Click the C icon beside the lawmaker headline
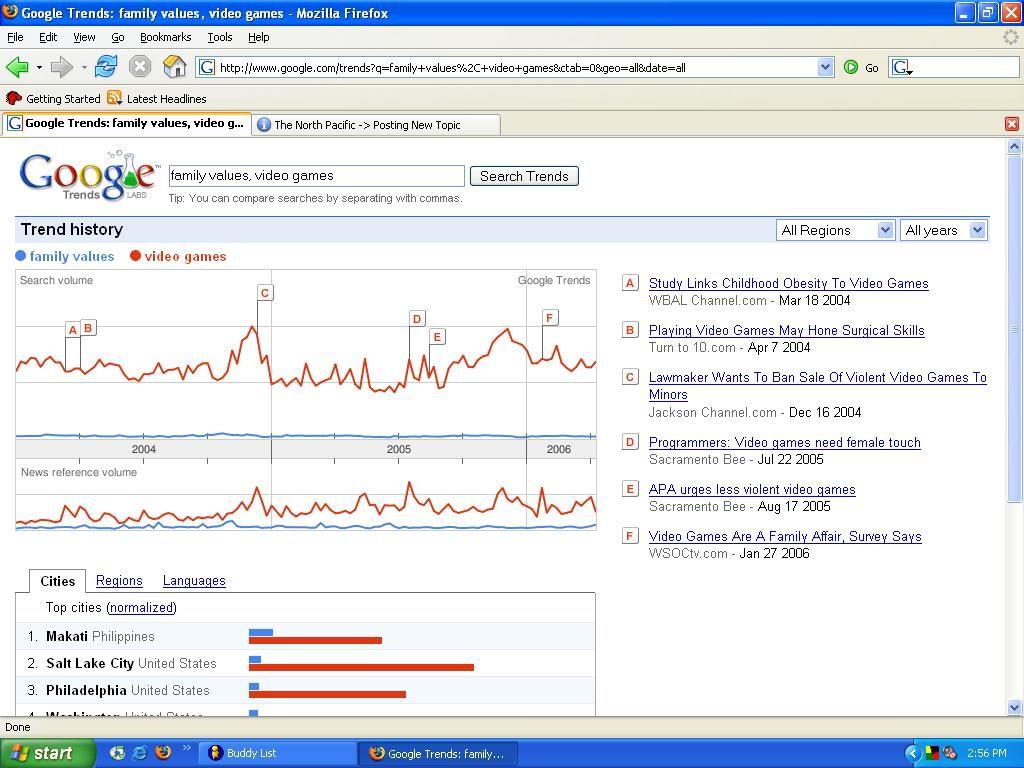This screenshot has width=1024, height=768. 630,377
